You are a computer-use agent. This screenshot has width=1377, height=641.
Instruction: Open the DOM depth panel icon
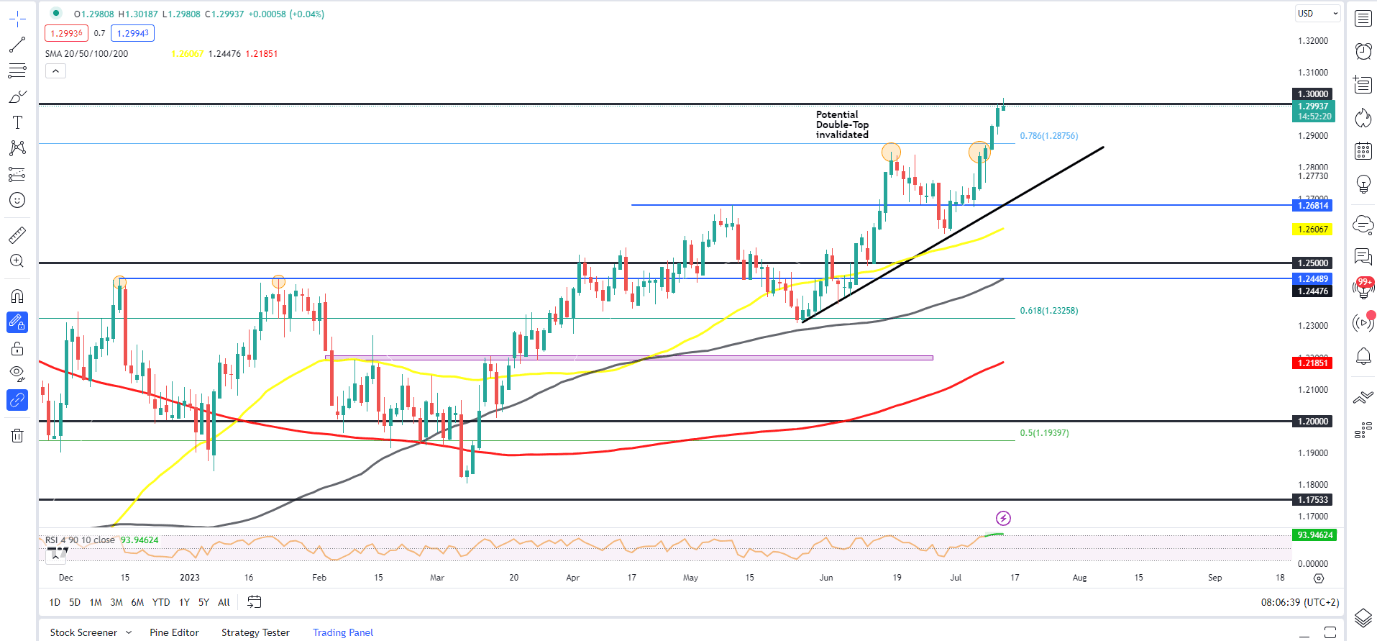coord(1362,431)
